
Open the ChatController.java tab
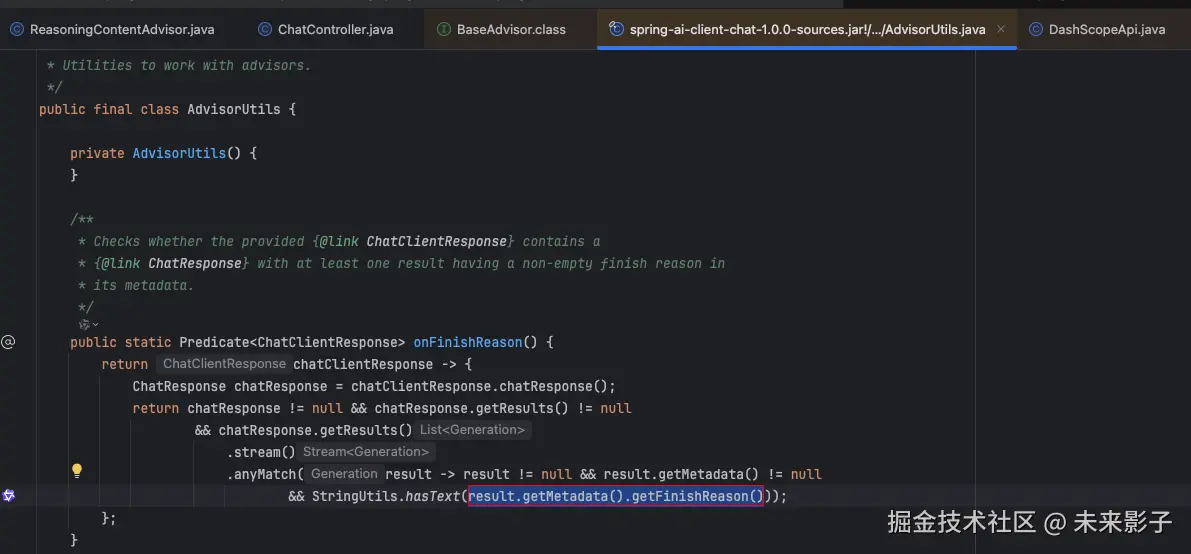pos(325,30)
